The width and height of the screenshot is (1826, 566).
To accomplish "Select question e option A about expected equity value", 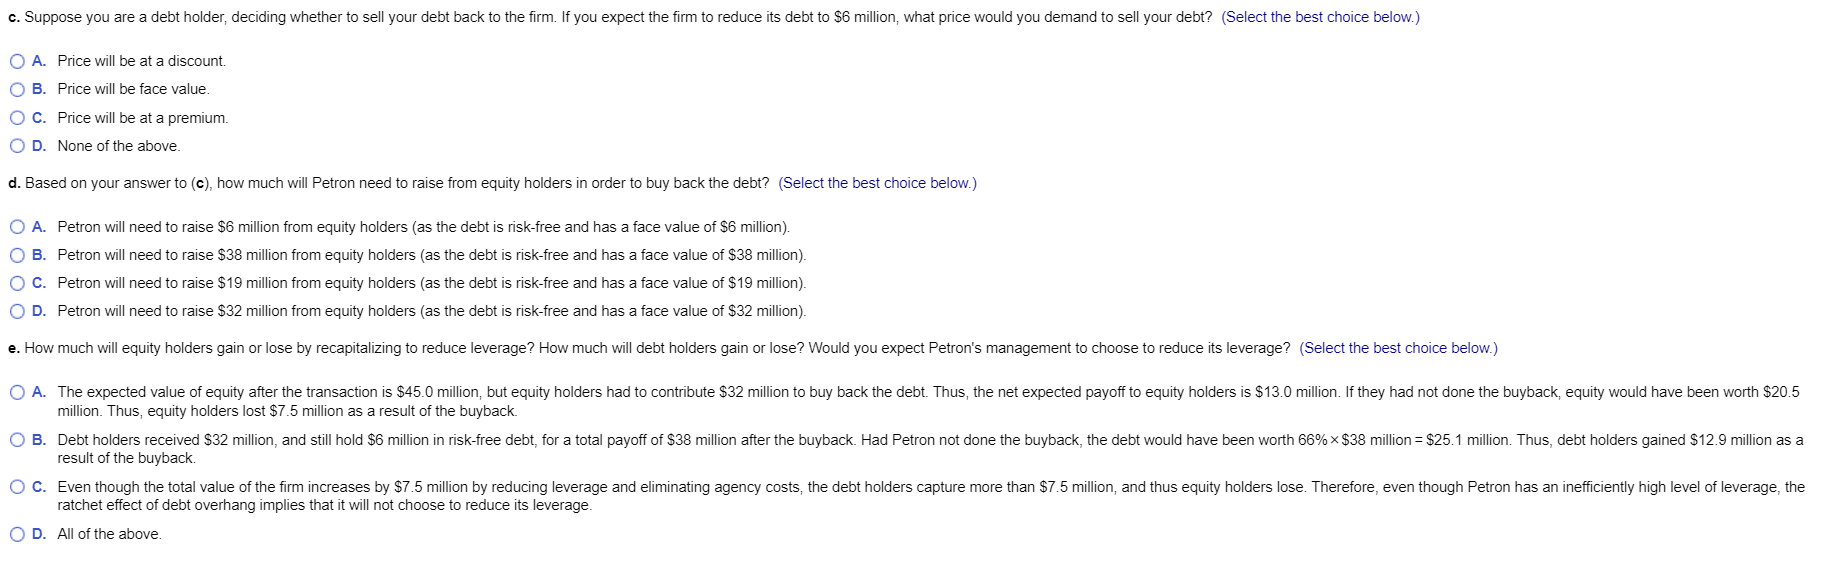I will (x=17, y=392).
